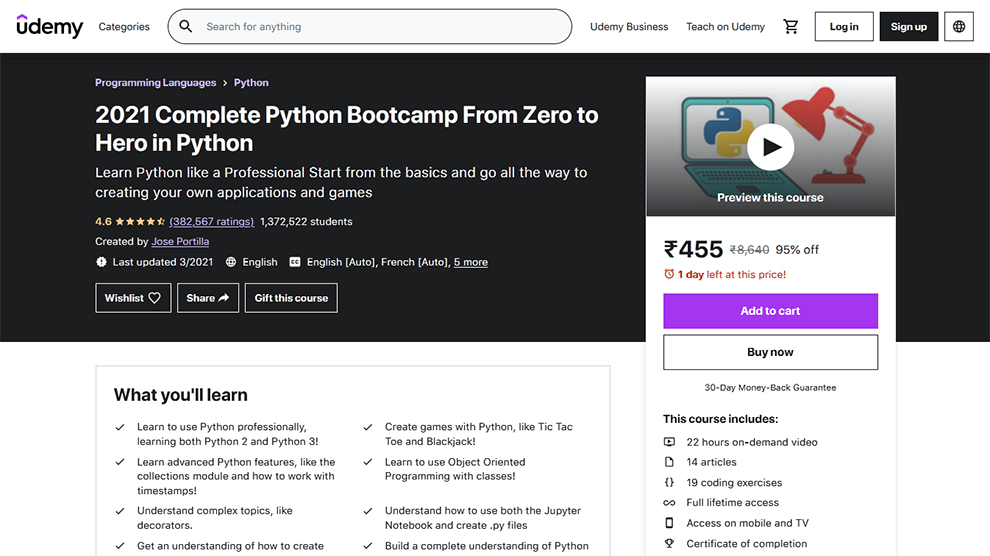Click the last updated alert icon

coord(101,262)
